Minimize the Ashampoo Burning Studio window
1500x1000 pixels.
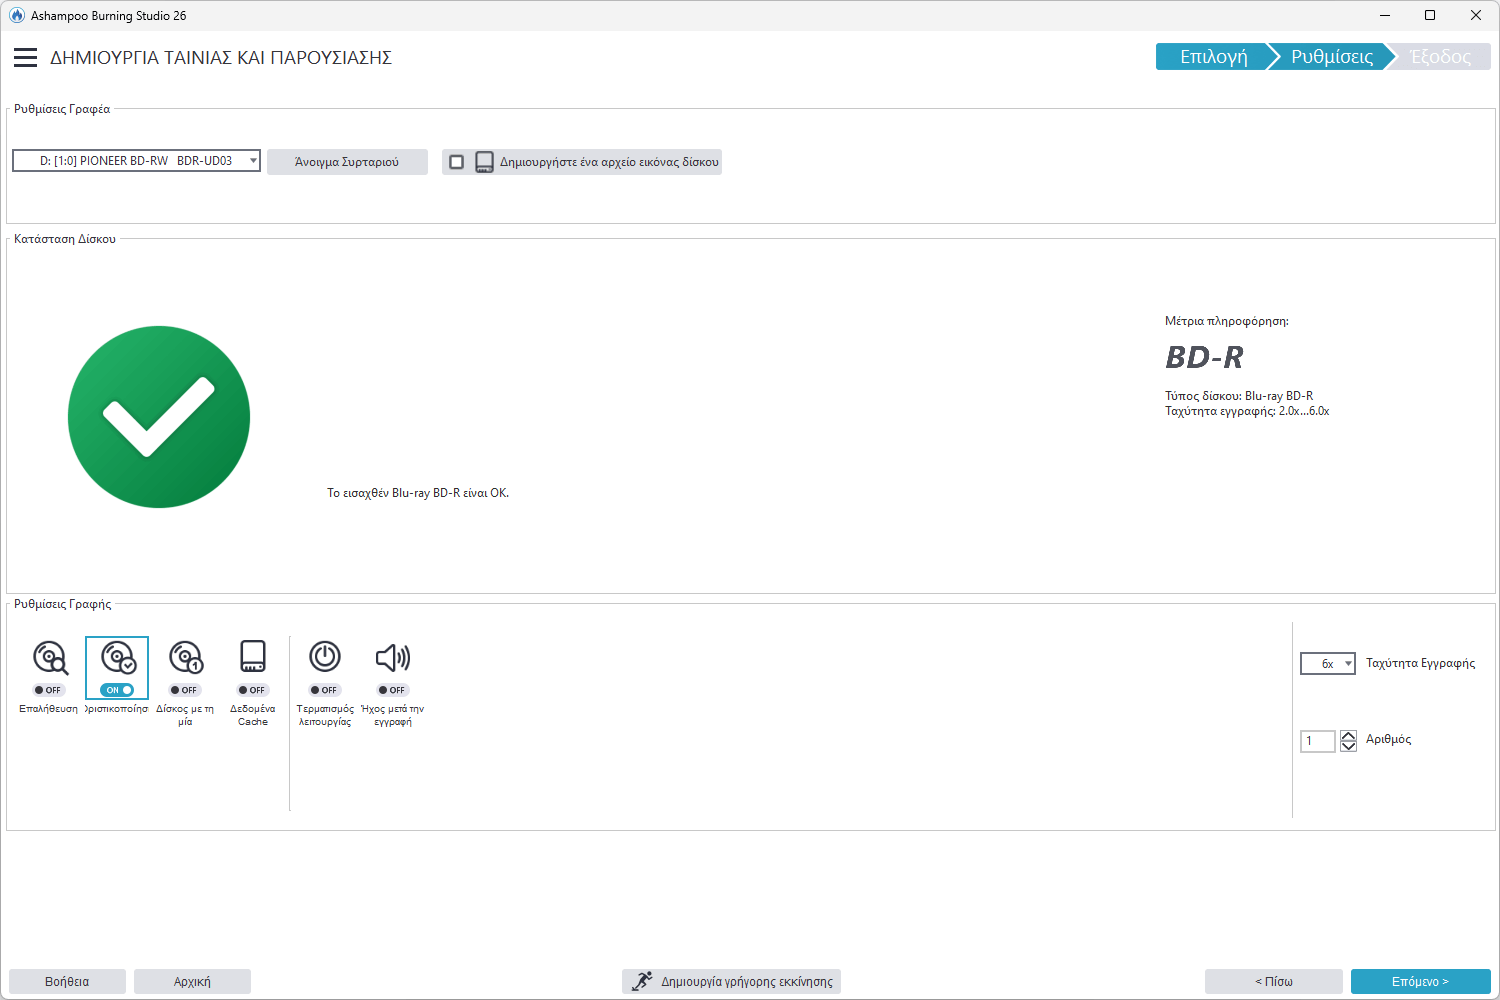[x=1385, y=15]
